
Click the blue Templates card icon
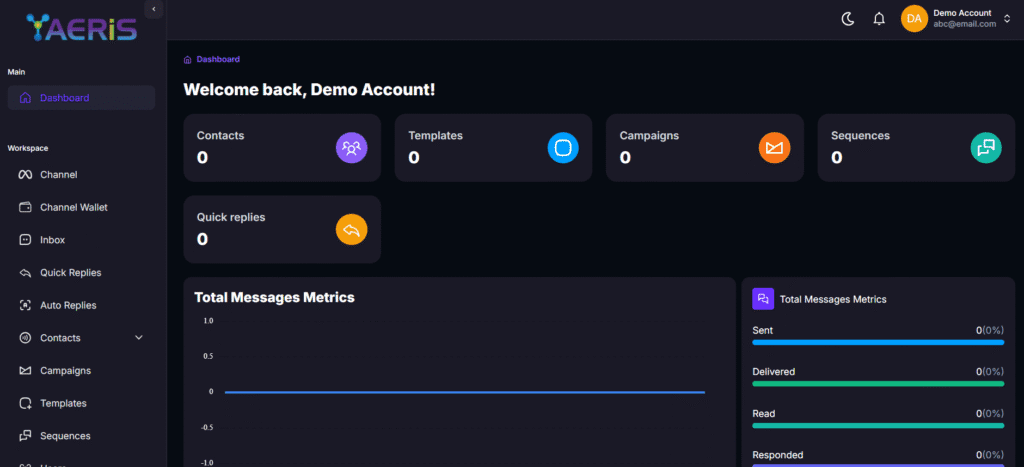point(563,148)
